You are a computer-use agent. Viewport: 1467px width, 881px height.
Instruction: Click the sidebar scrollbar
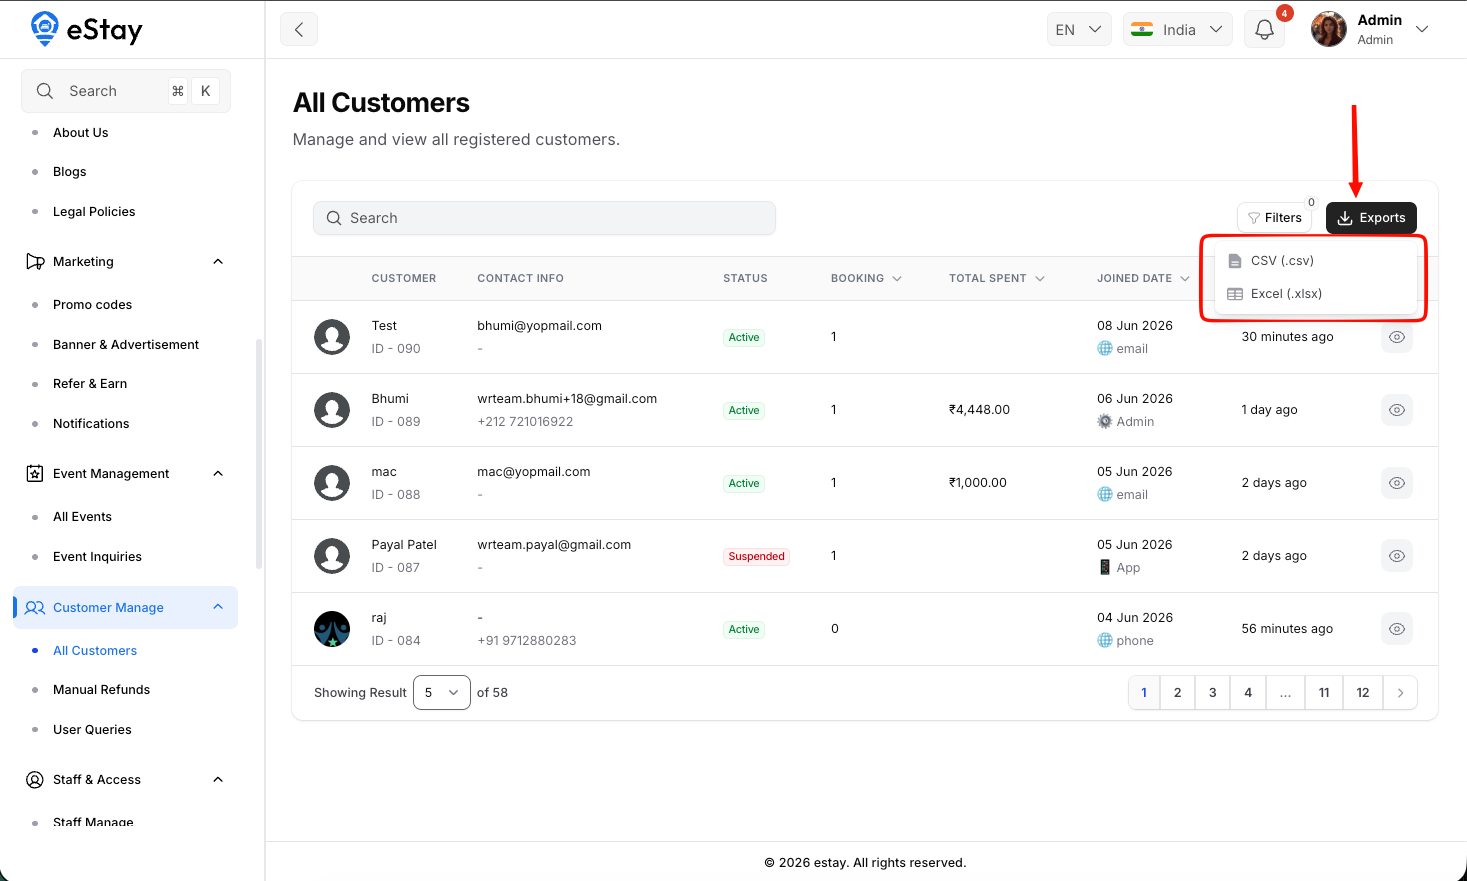(x=259, y=454)
